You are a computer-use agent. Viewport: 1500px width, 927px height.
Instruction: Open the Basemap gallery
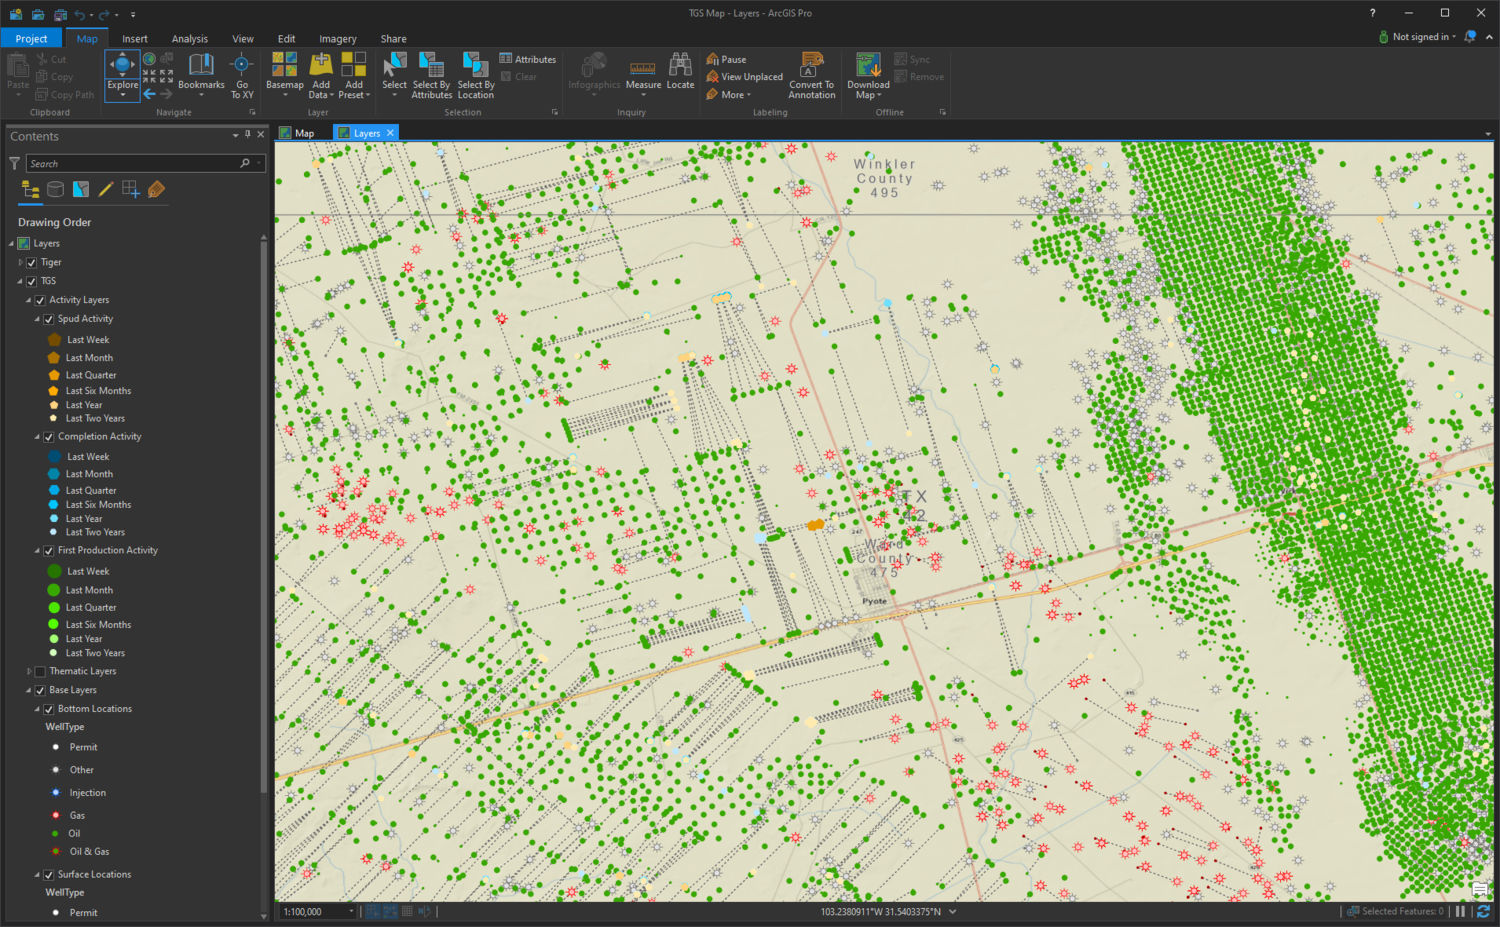pos(285,75)
